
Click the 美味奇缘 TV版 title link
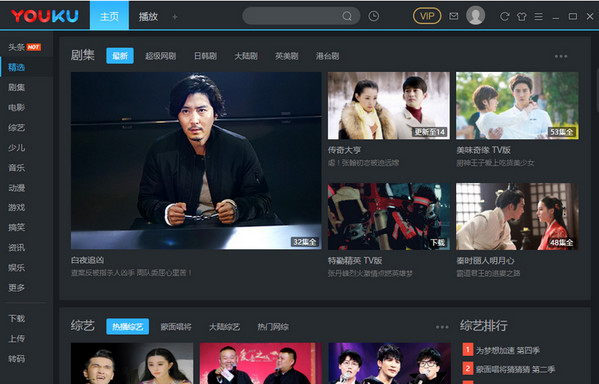483,150
